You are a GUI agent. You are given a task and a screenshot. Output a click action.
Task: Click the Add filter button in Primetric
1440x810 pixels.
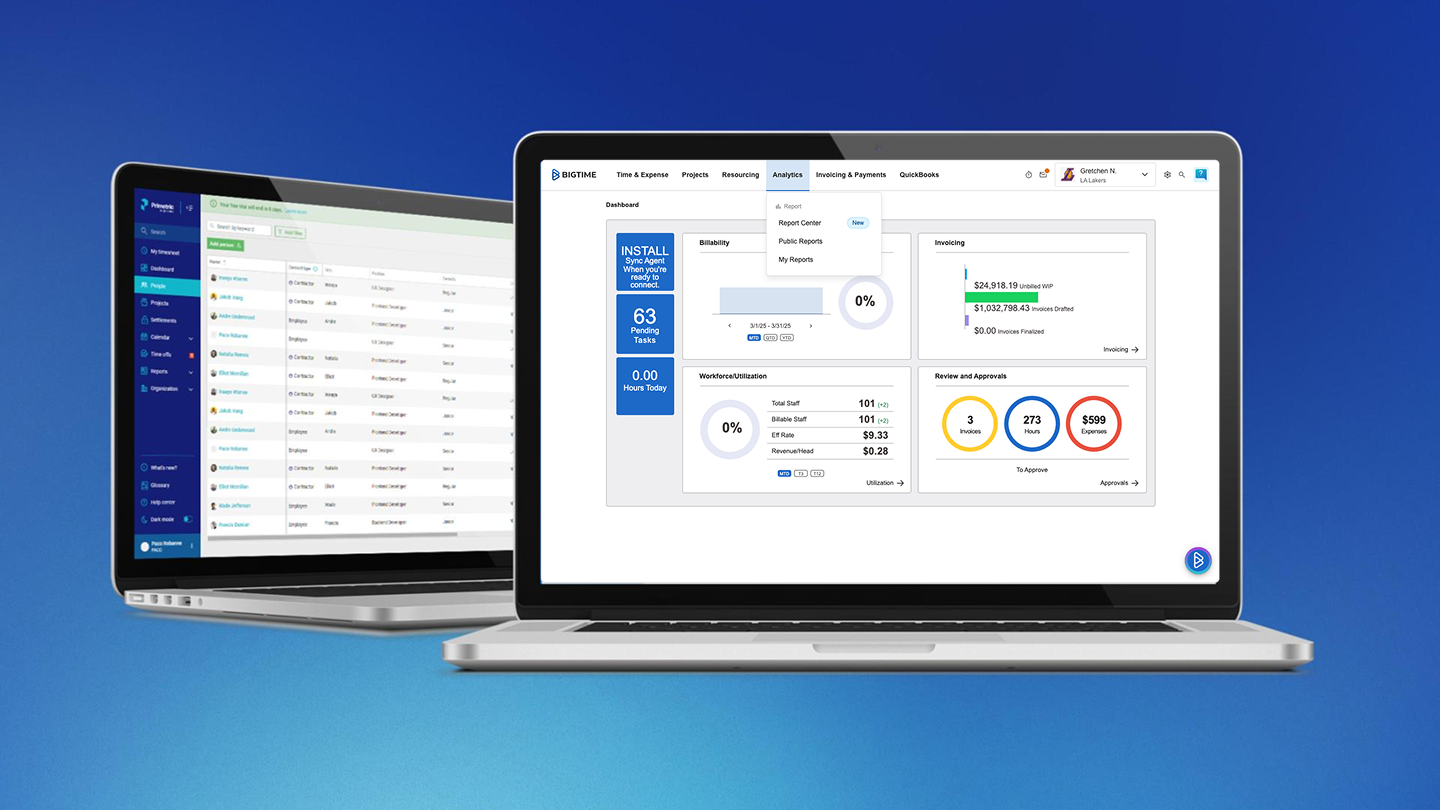point(290,232)
